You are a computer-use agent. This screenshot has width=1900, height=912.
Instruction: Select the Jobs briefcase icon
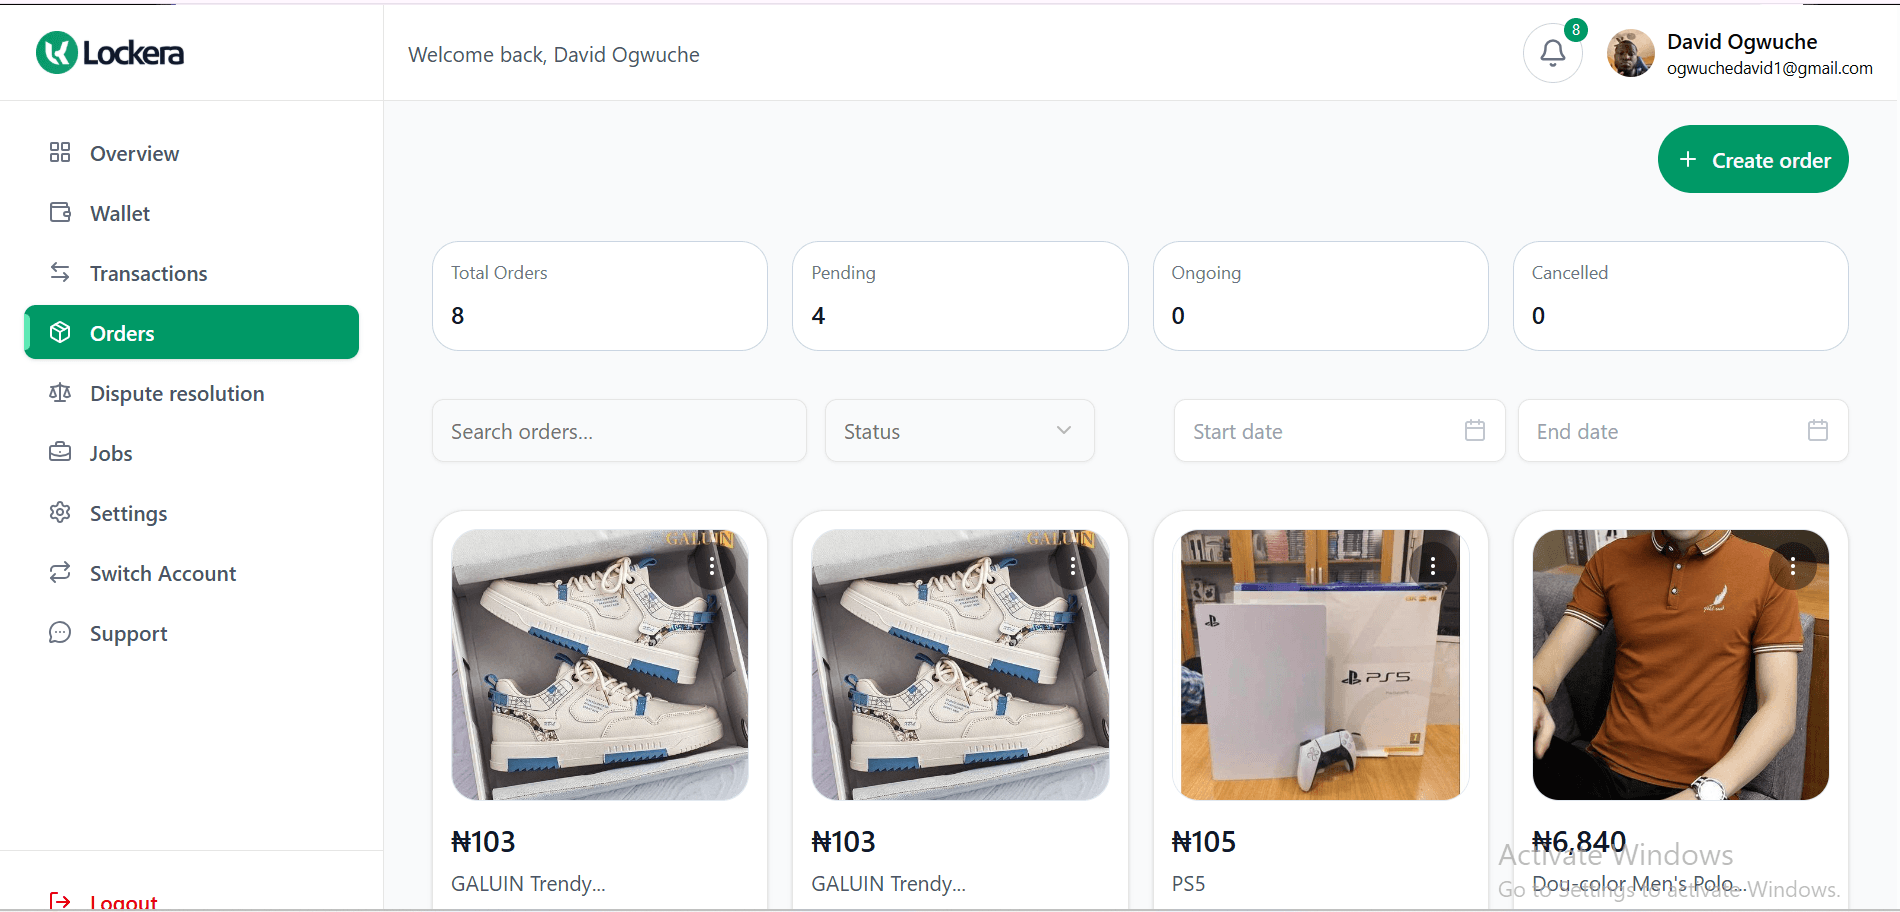coord(61,452)
